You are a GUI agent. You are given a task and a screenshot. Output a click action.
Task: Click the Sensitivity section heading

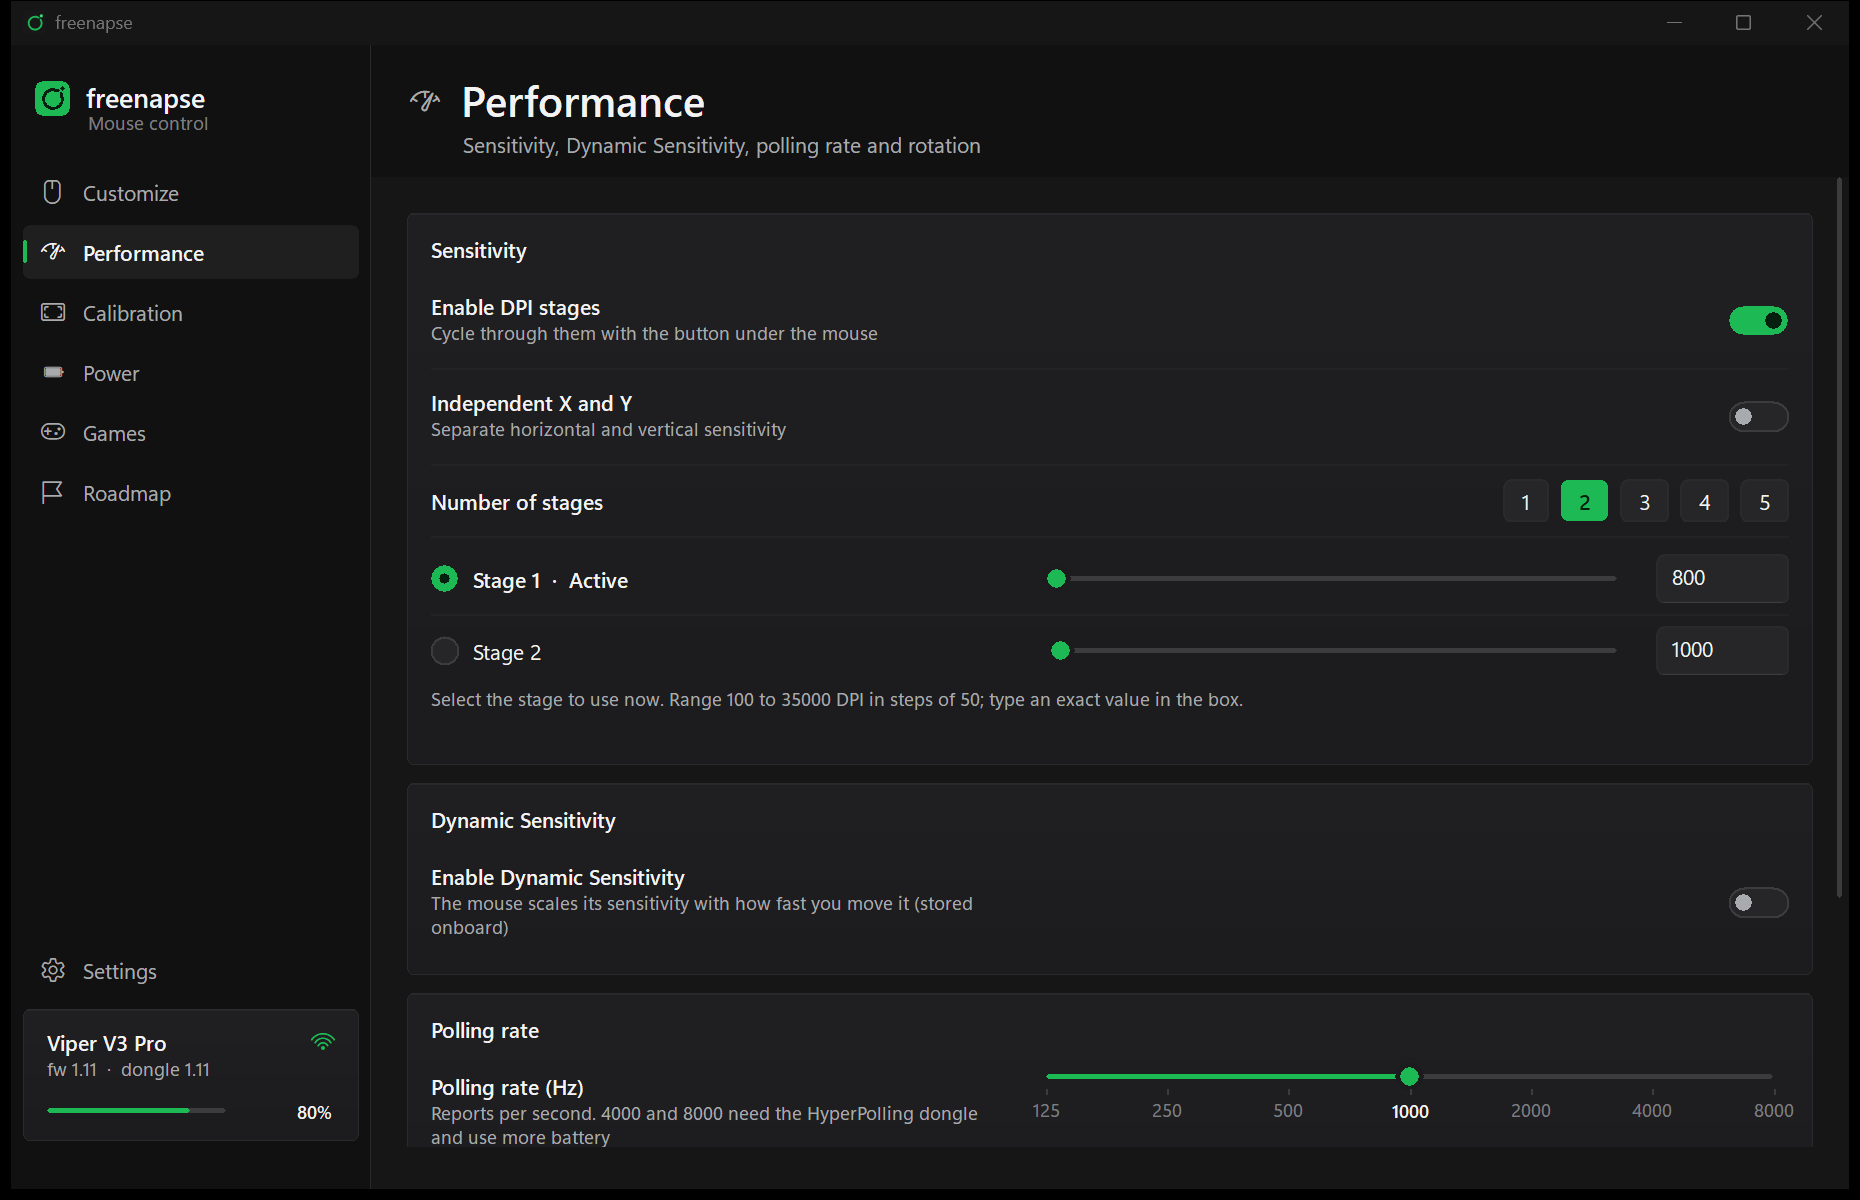point(479,251)
